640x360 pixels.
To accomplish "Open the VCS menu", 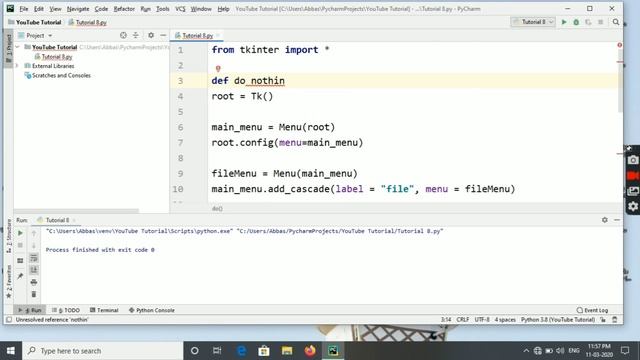I will (180, 9).
